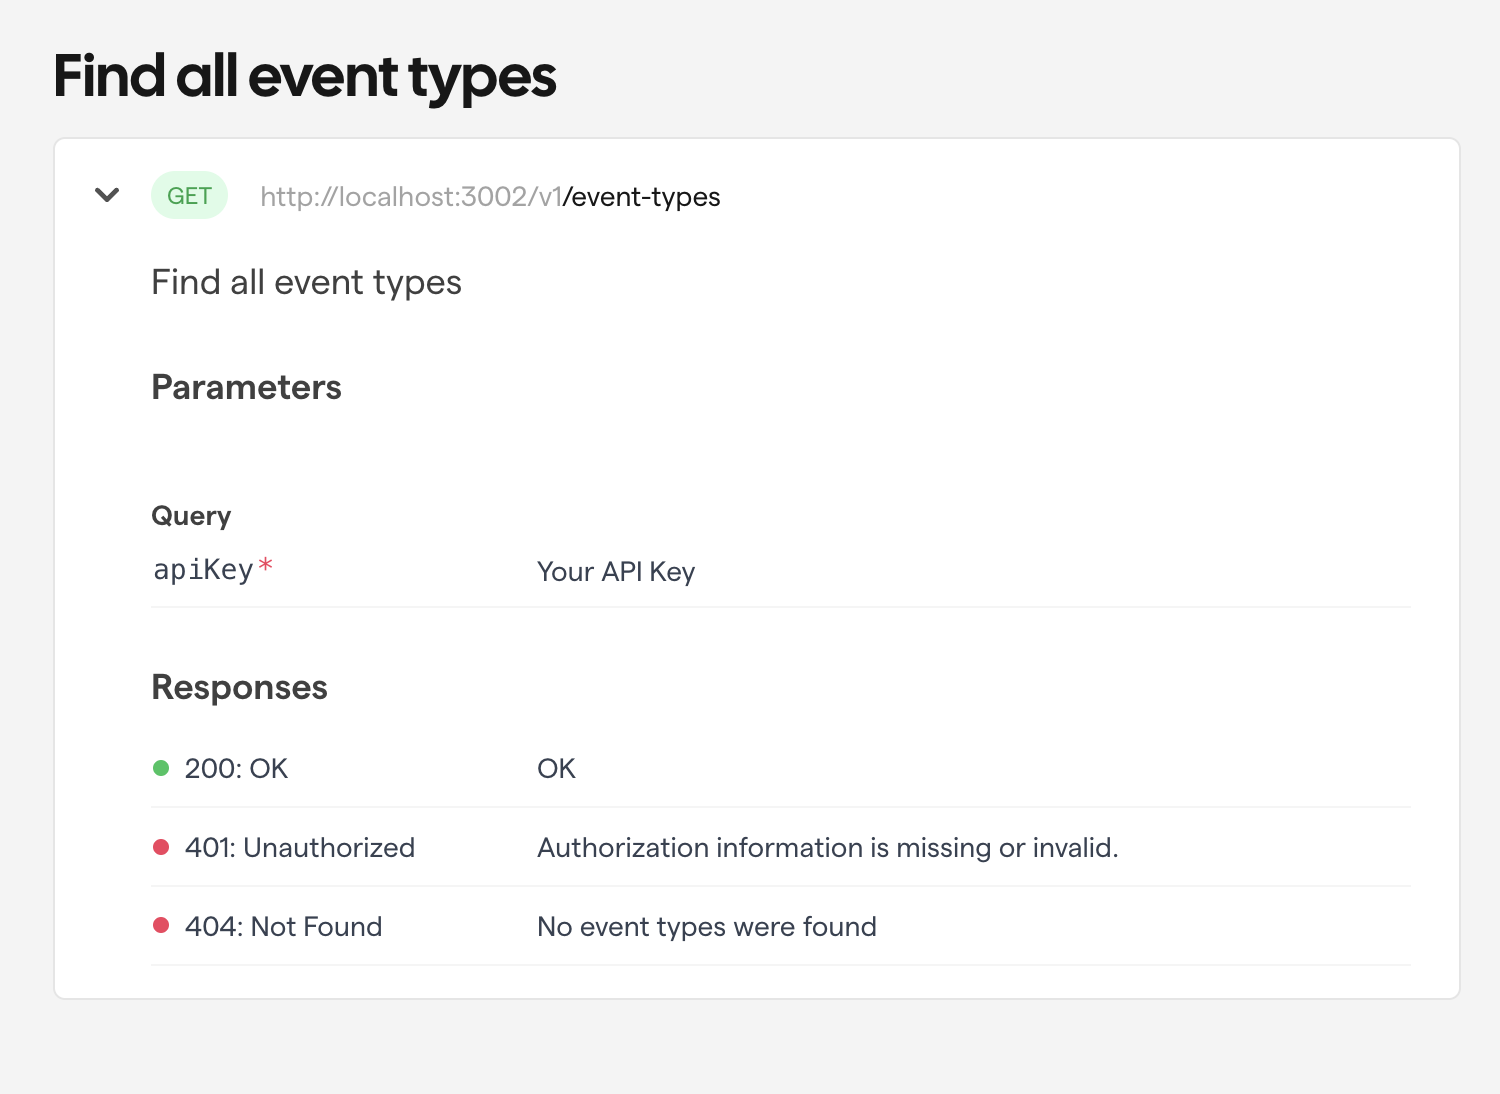Click the red dot for 401 response

click(x=161, y=847)
